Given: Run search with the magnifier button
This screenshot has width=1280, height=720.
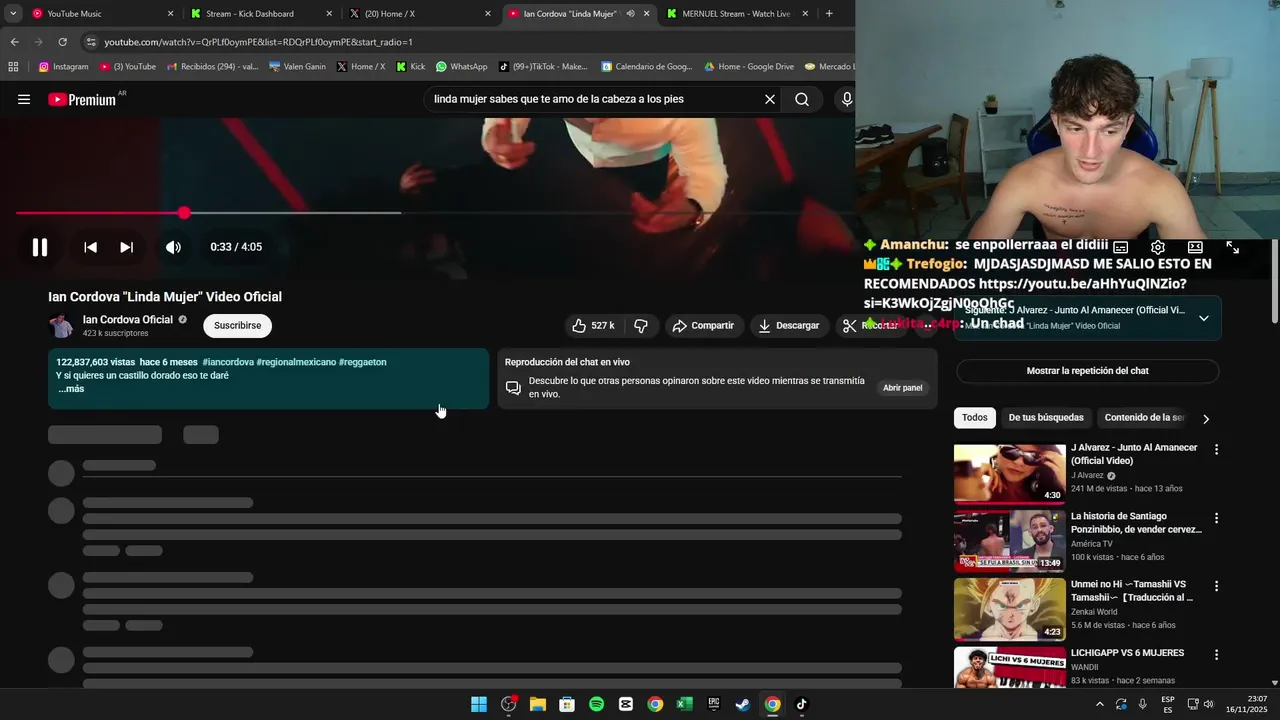Looking at the screenshot, I should coord(802,99).
